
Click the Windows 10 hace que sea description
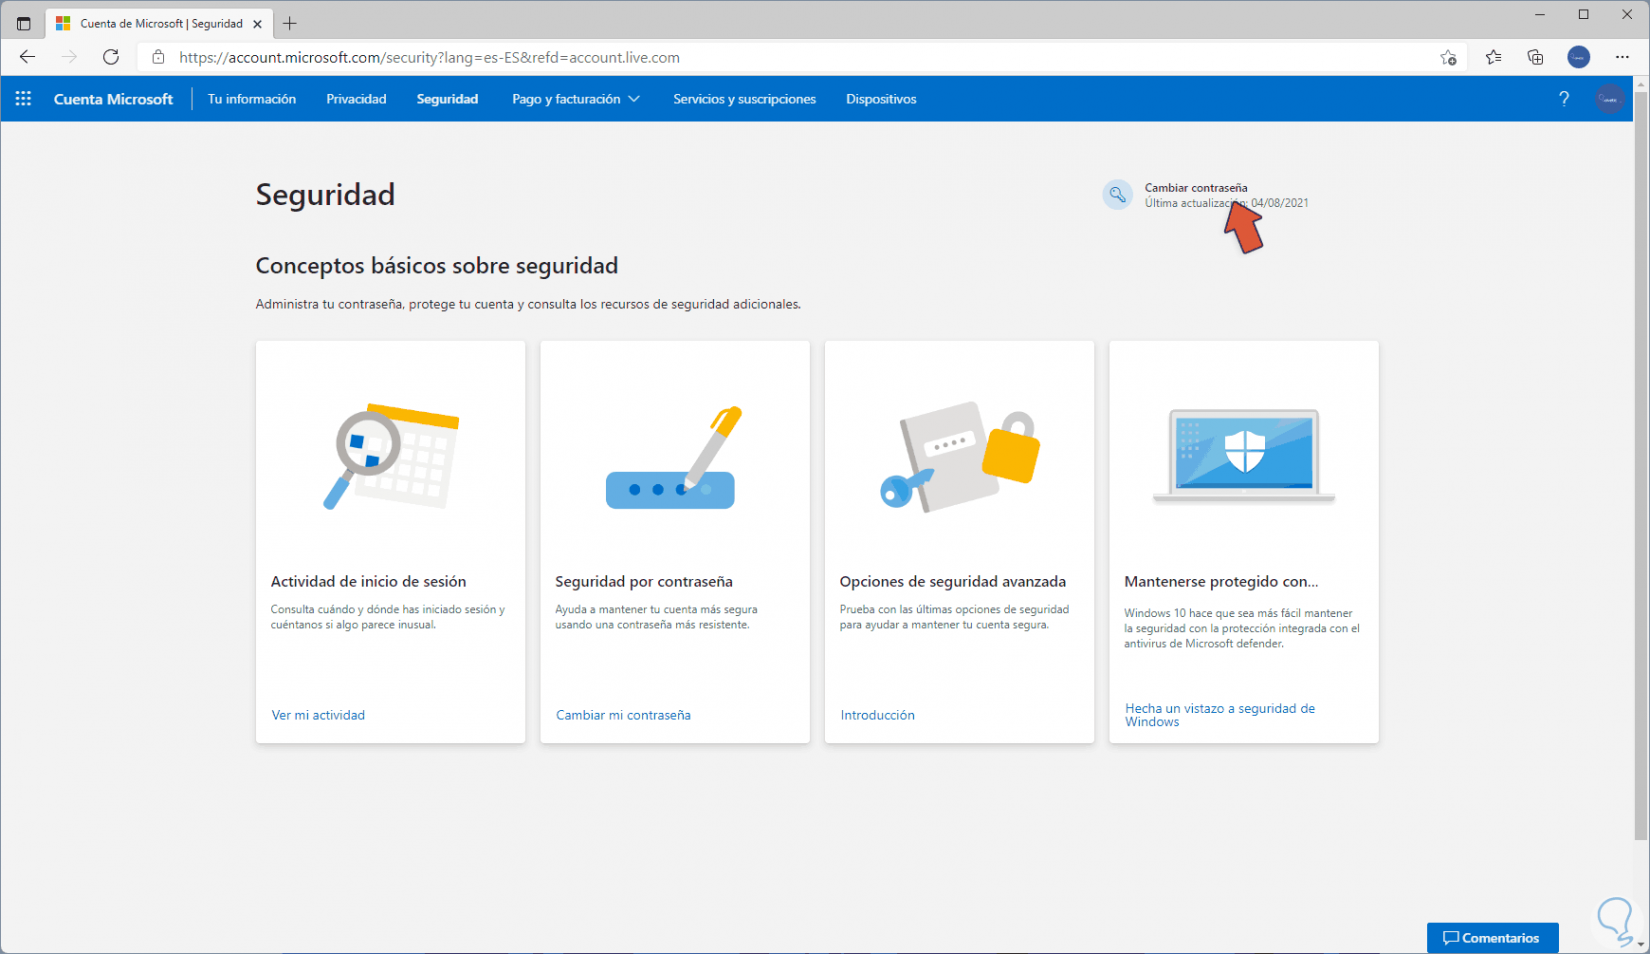pyautogui.click(x=1242, y=628)
